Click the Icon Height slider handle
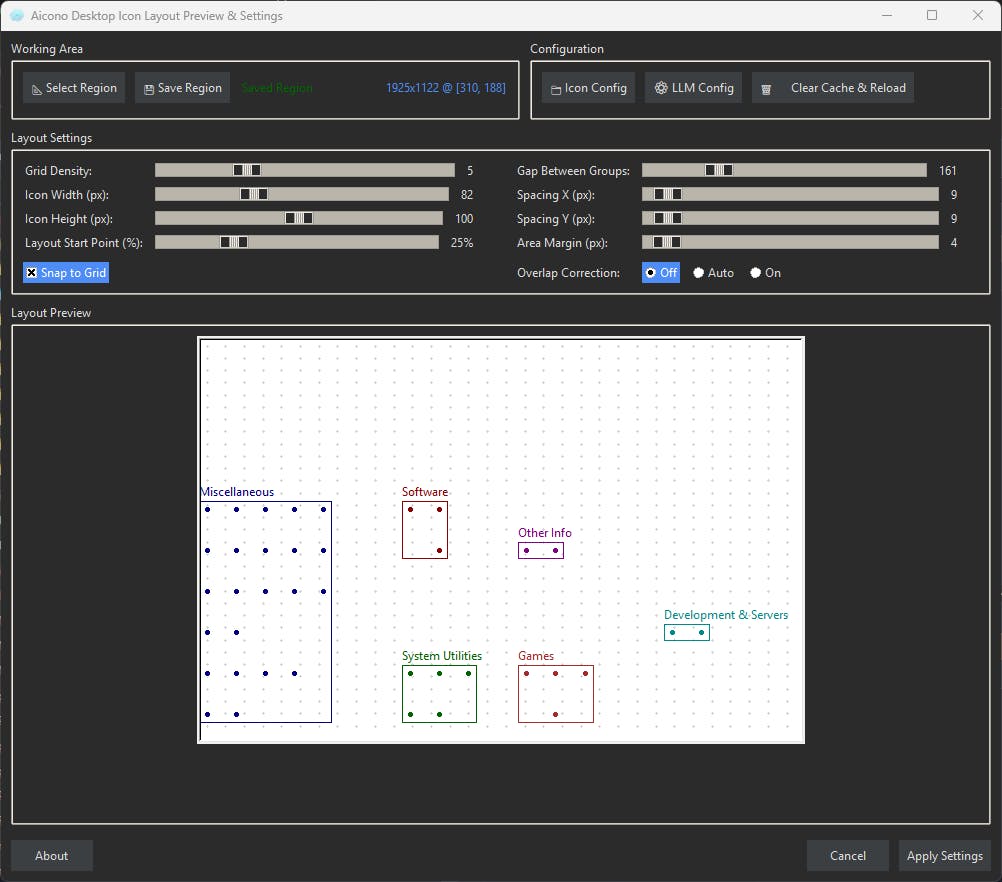 tap(298, 219)
